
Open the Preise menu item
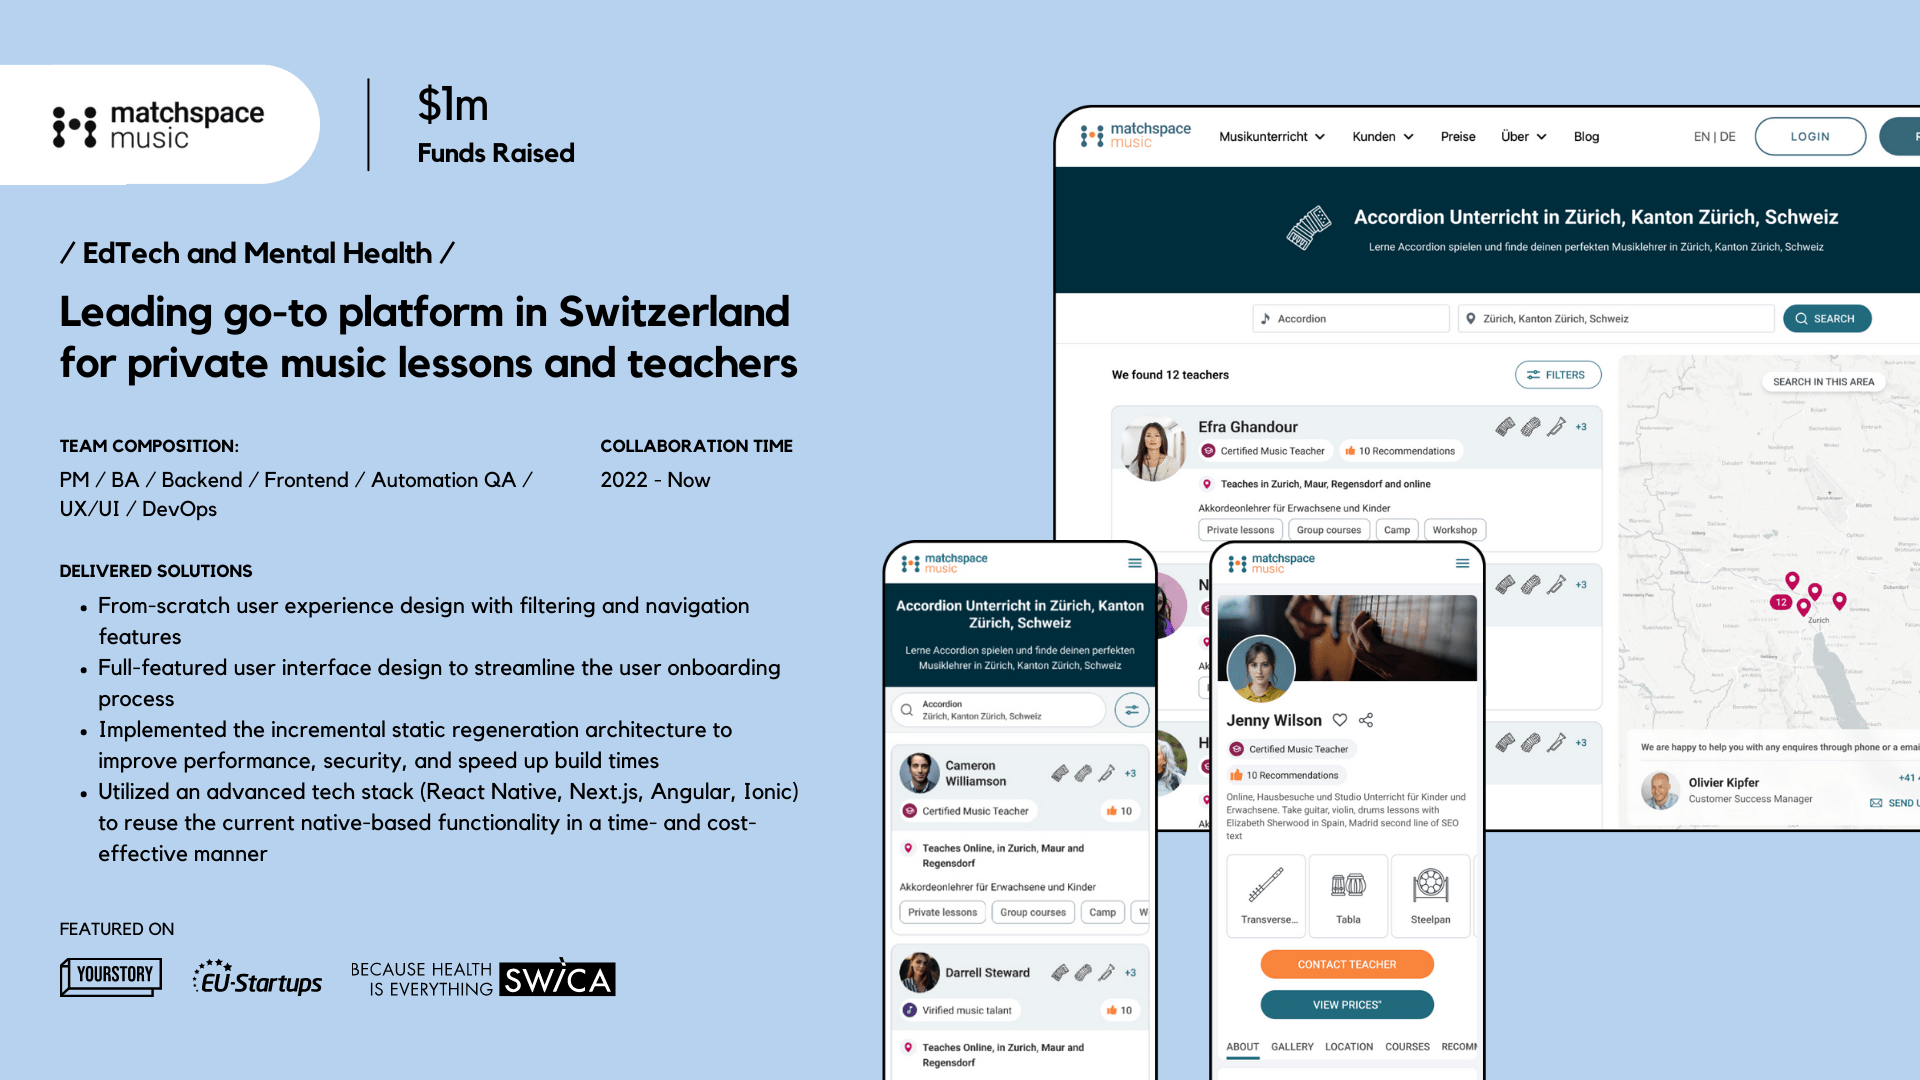[1457, 135]
